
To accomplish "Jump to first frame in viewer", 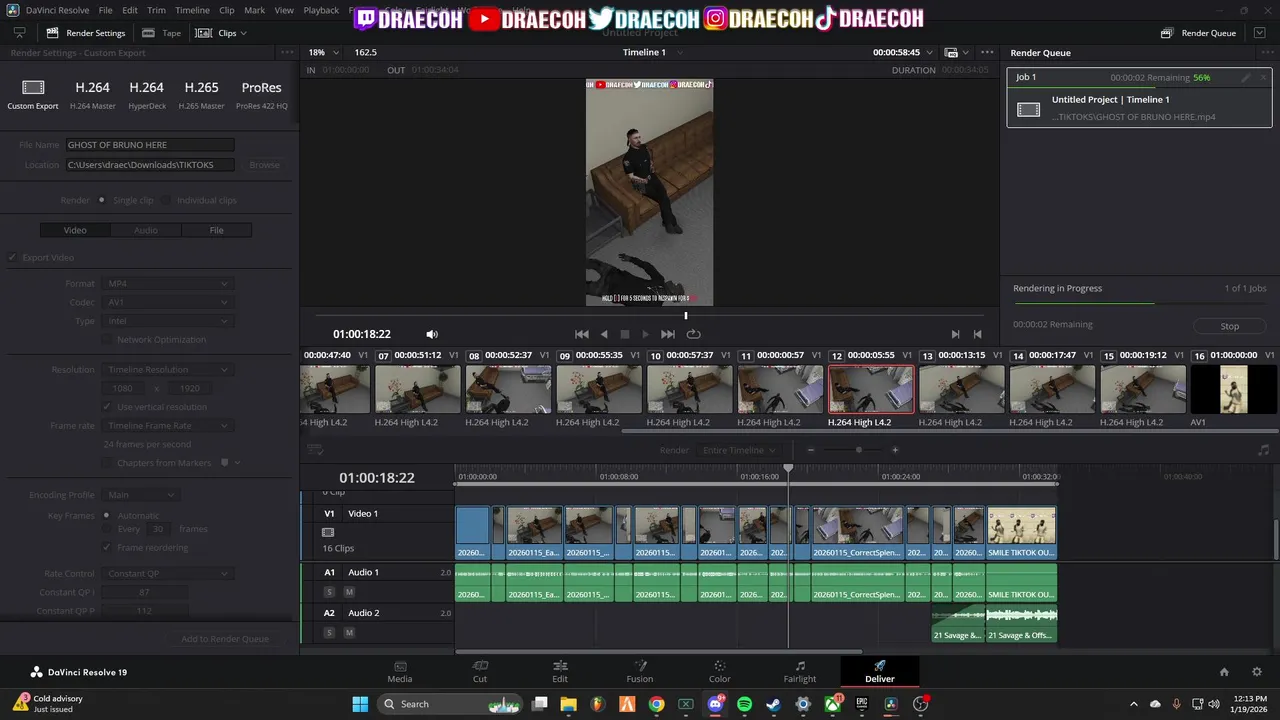I will click(582, 334).
